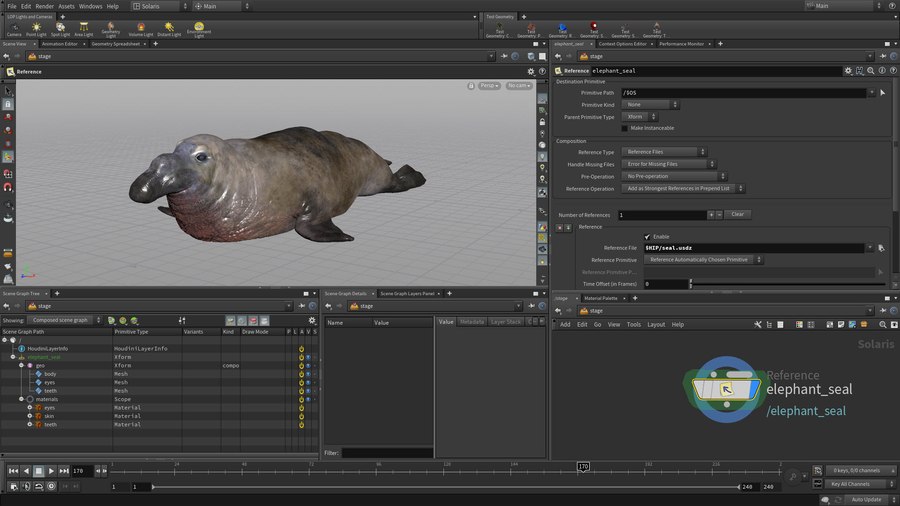Open the Handle Missing Files dropdown
This screenshot has height=506, width=900.
[x=669, y=164]
